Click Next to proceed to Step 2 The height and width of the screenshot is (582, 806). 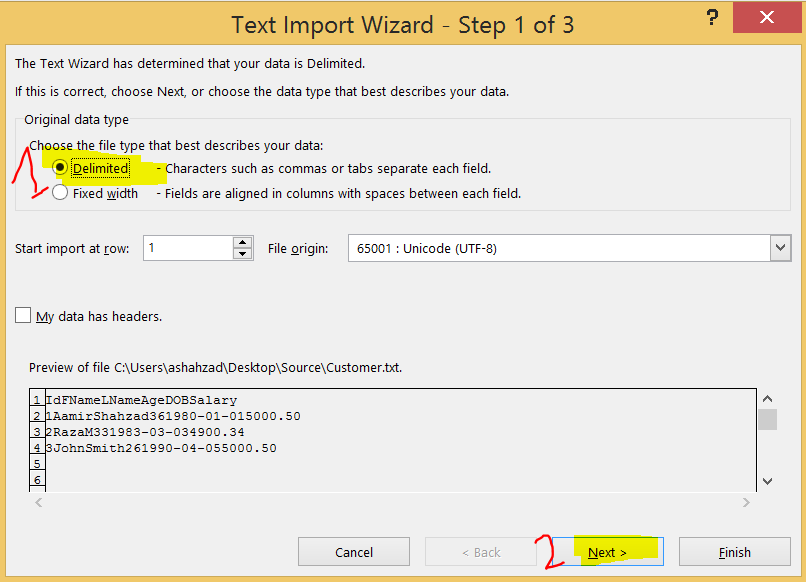[609, 551]
